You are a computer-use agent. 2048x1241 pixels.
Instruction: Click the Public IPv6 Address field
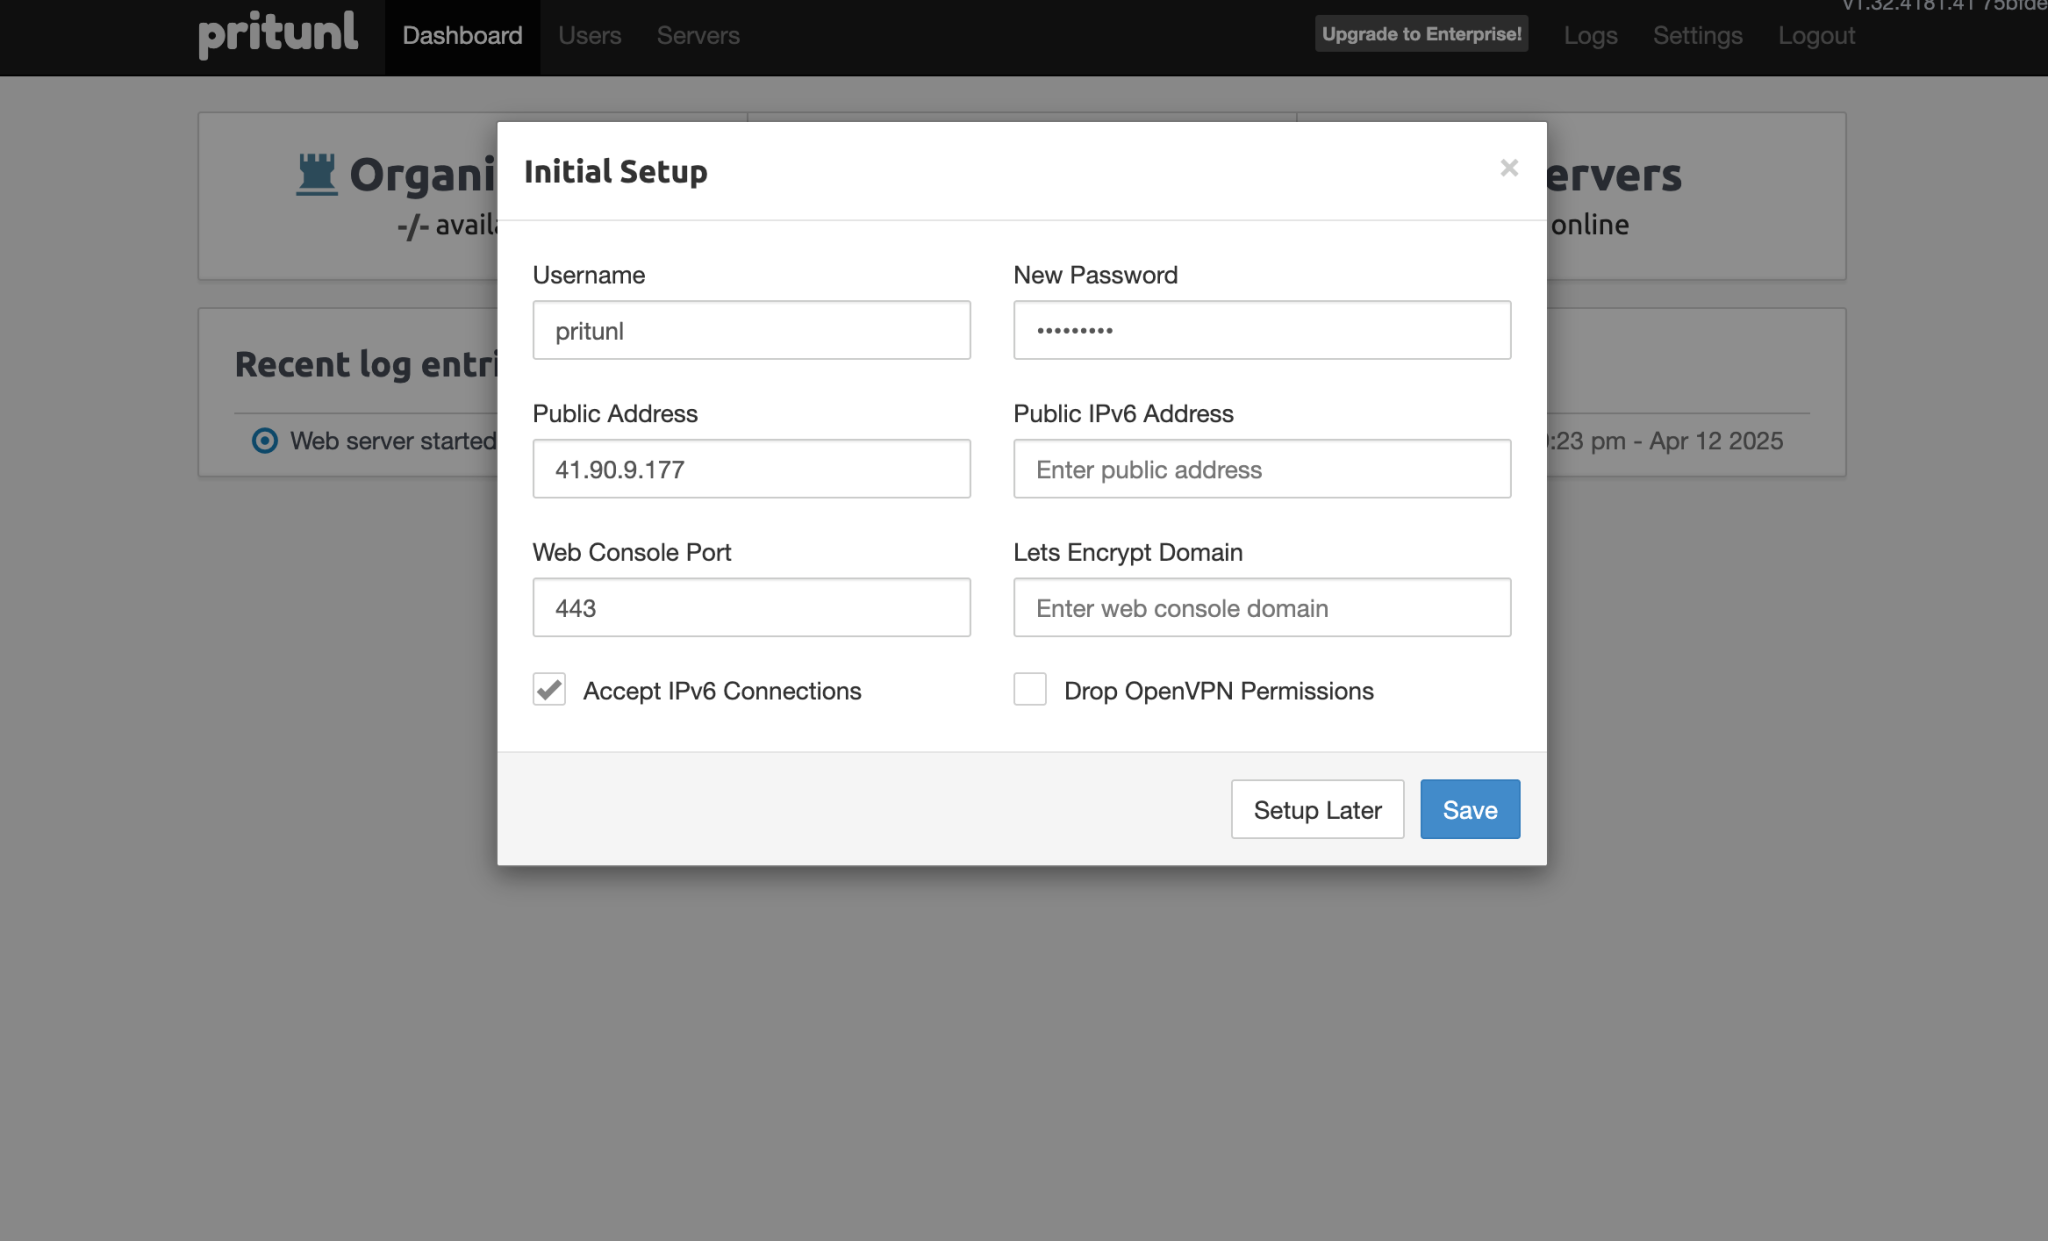click(x=1261, y=468)
